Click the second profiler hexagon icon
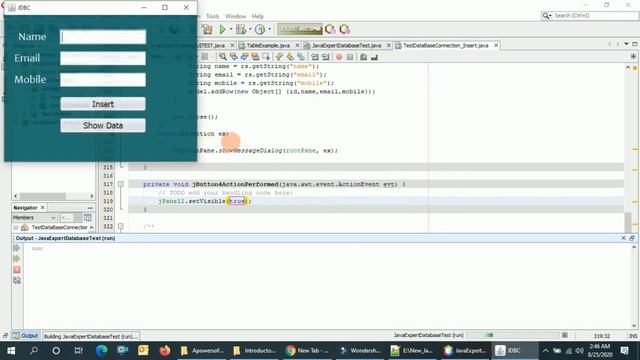 tap(344, 29)
